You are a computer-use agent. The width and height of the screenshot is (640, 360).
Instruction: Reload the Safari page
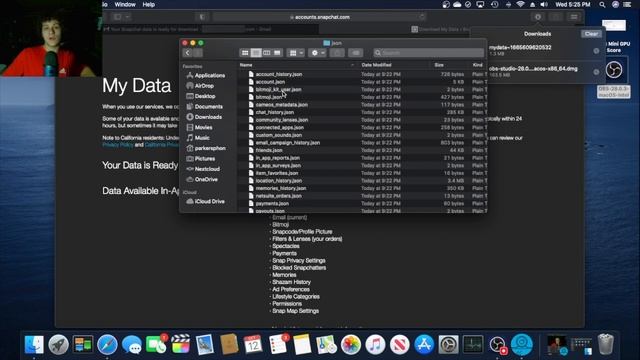tap(422, 17)
